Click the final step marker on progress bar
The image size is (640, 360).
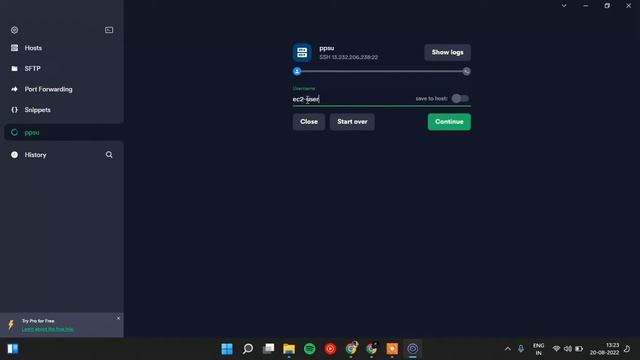click(x=467, y=71)
